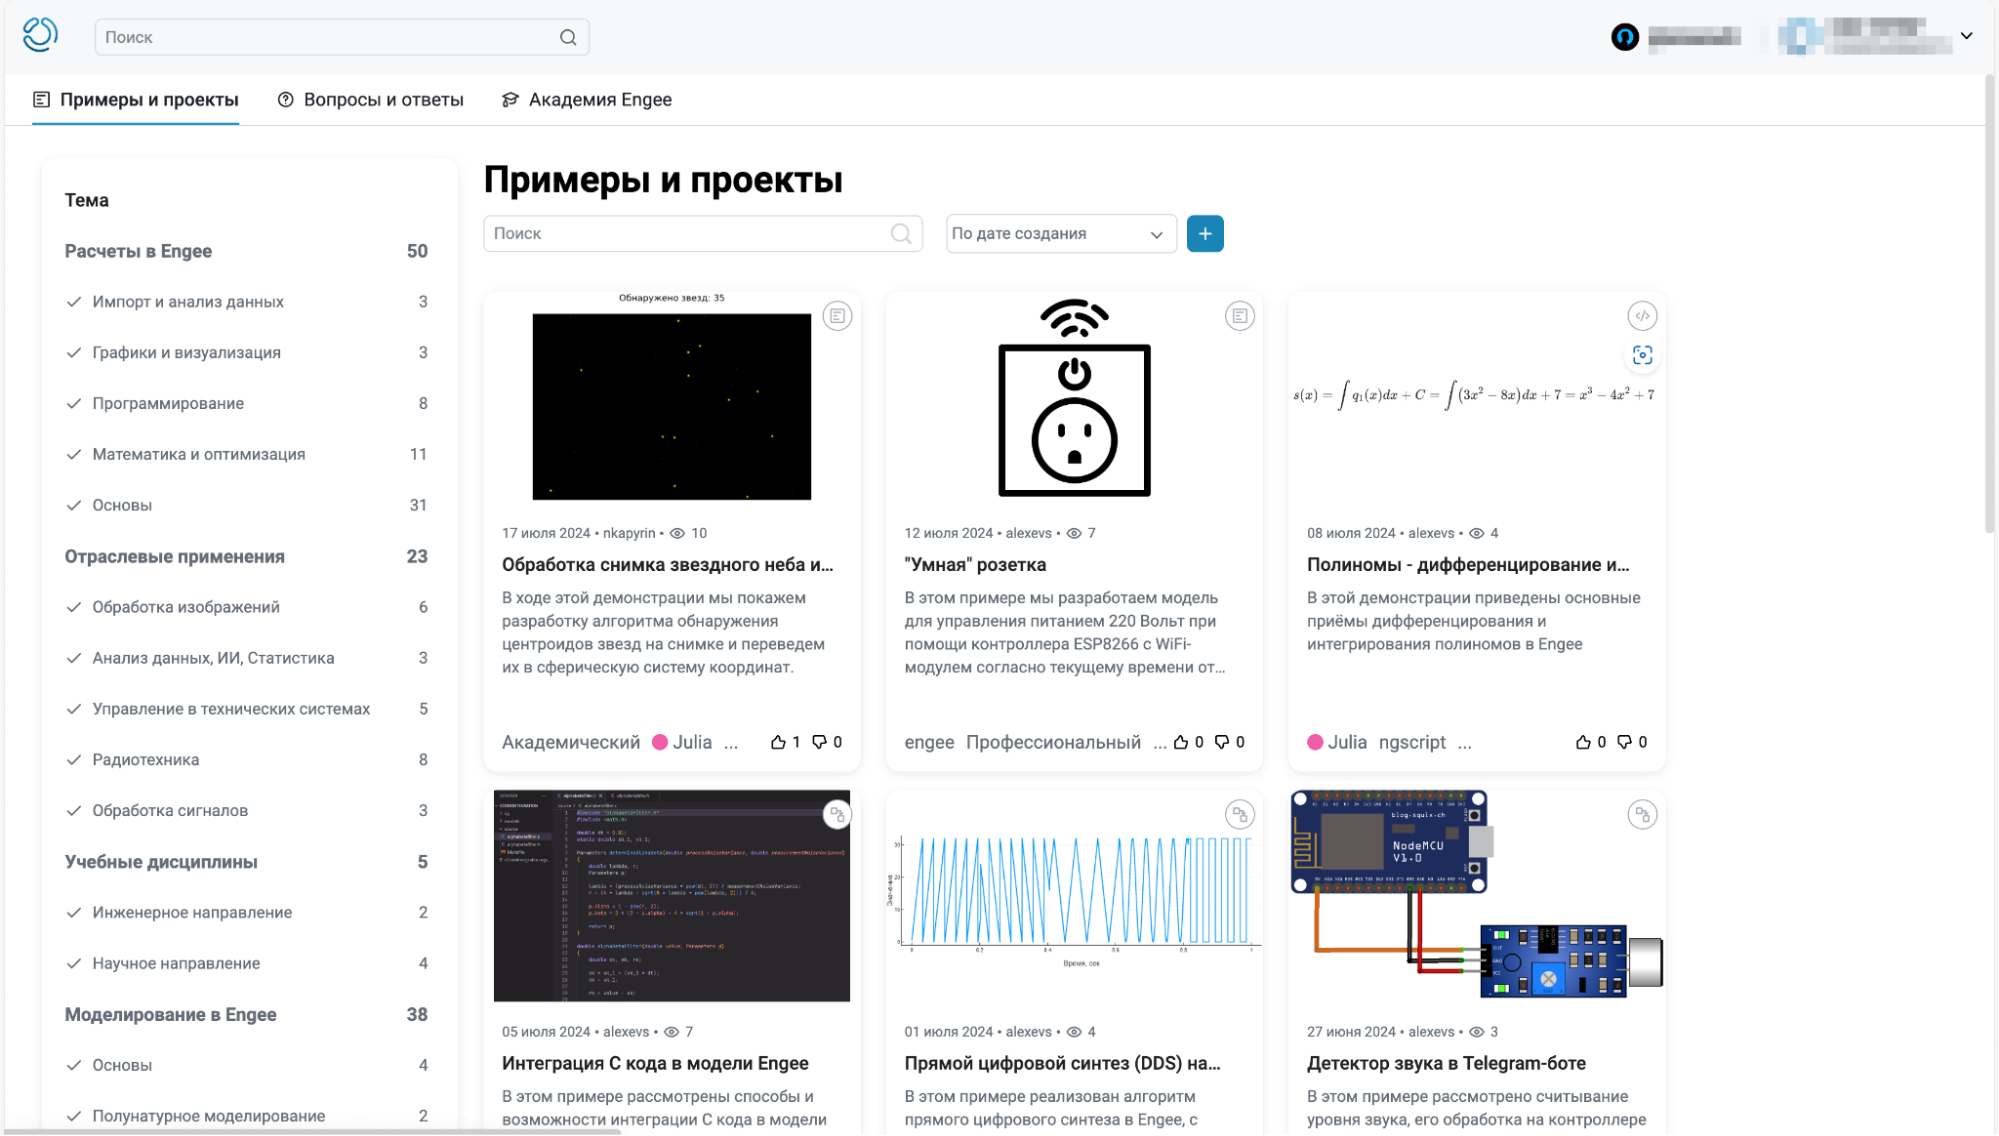This screenshot has height=1136, width=1999.
Task: Click the focus capture icon on Polynomials card
Action: [x=1642, y=355]
